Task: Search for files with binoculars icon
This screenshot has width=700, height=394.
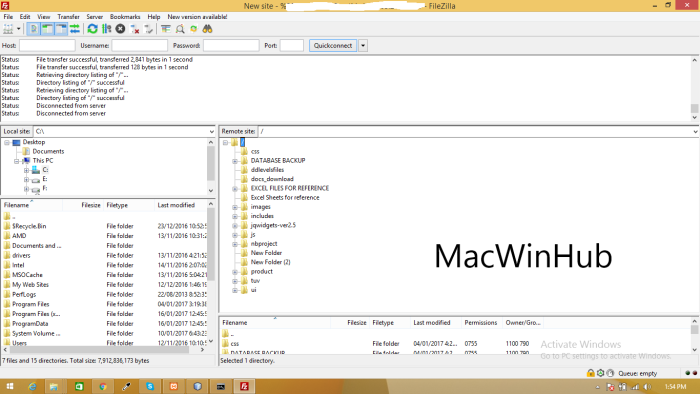Action: pos(207,29)
